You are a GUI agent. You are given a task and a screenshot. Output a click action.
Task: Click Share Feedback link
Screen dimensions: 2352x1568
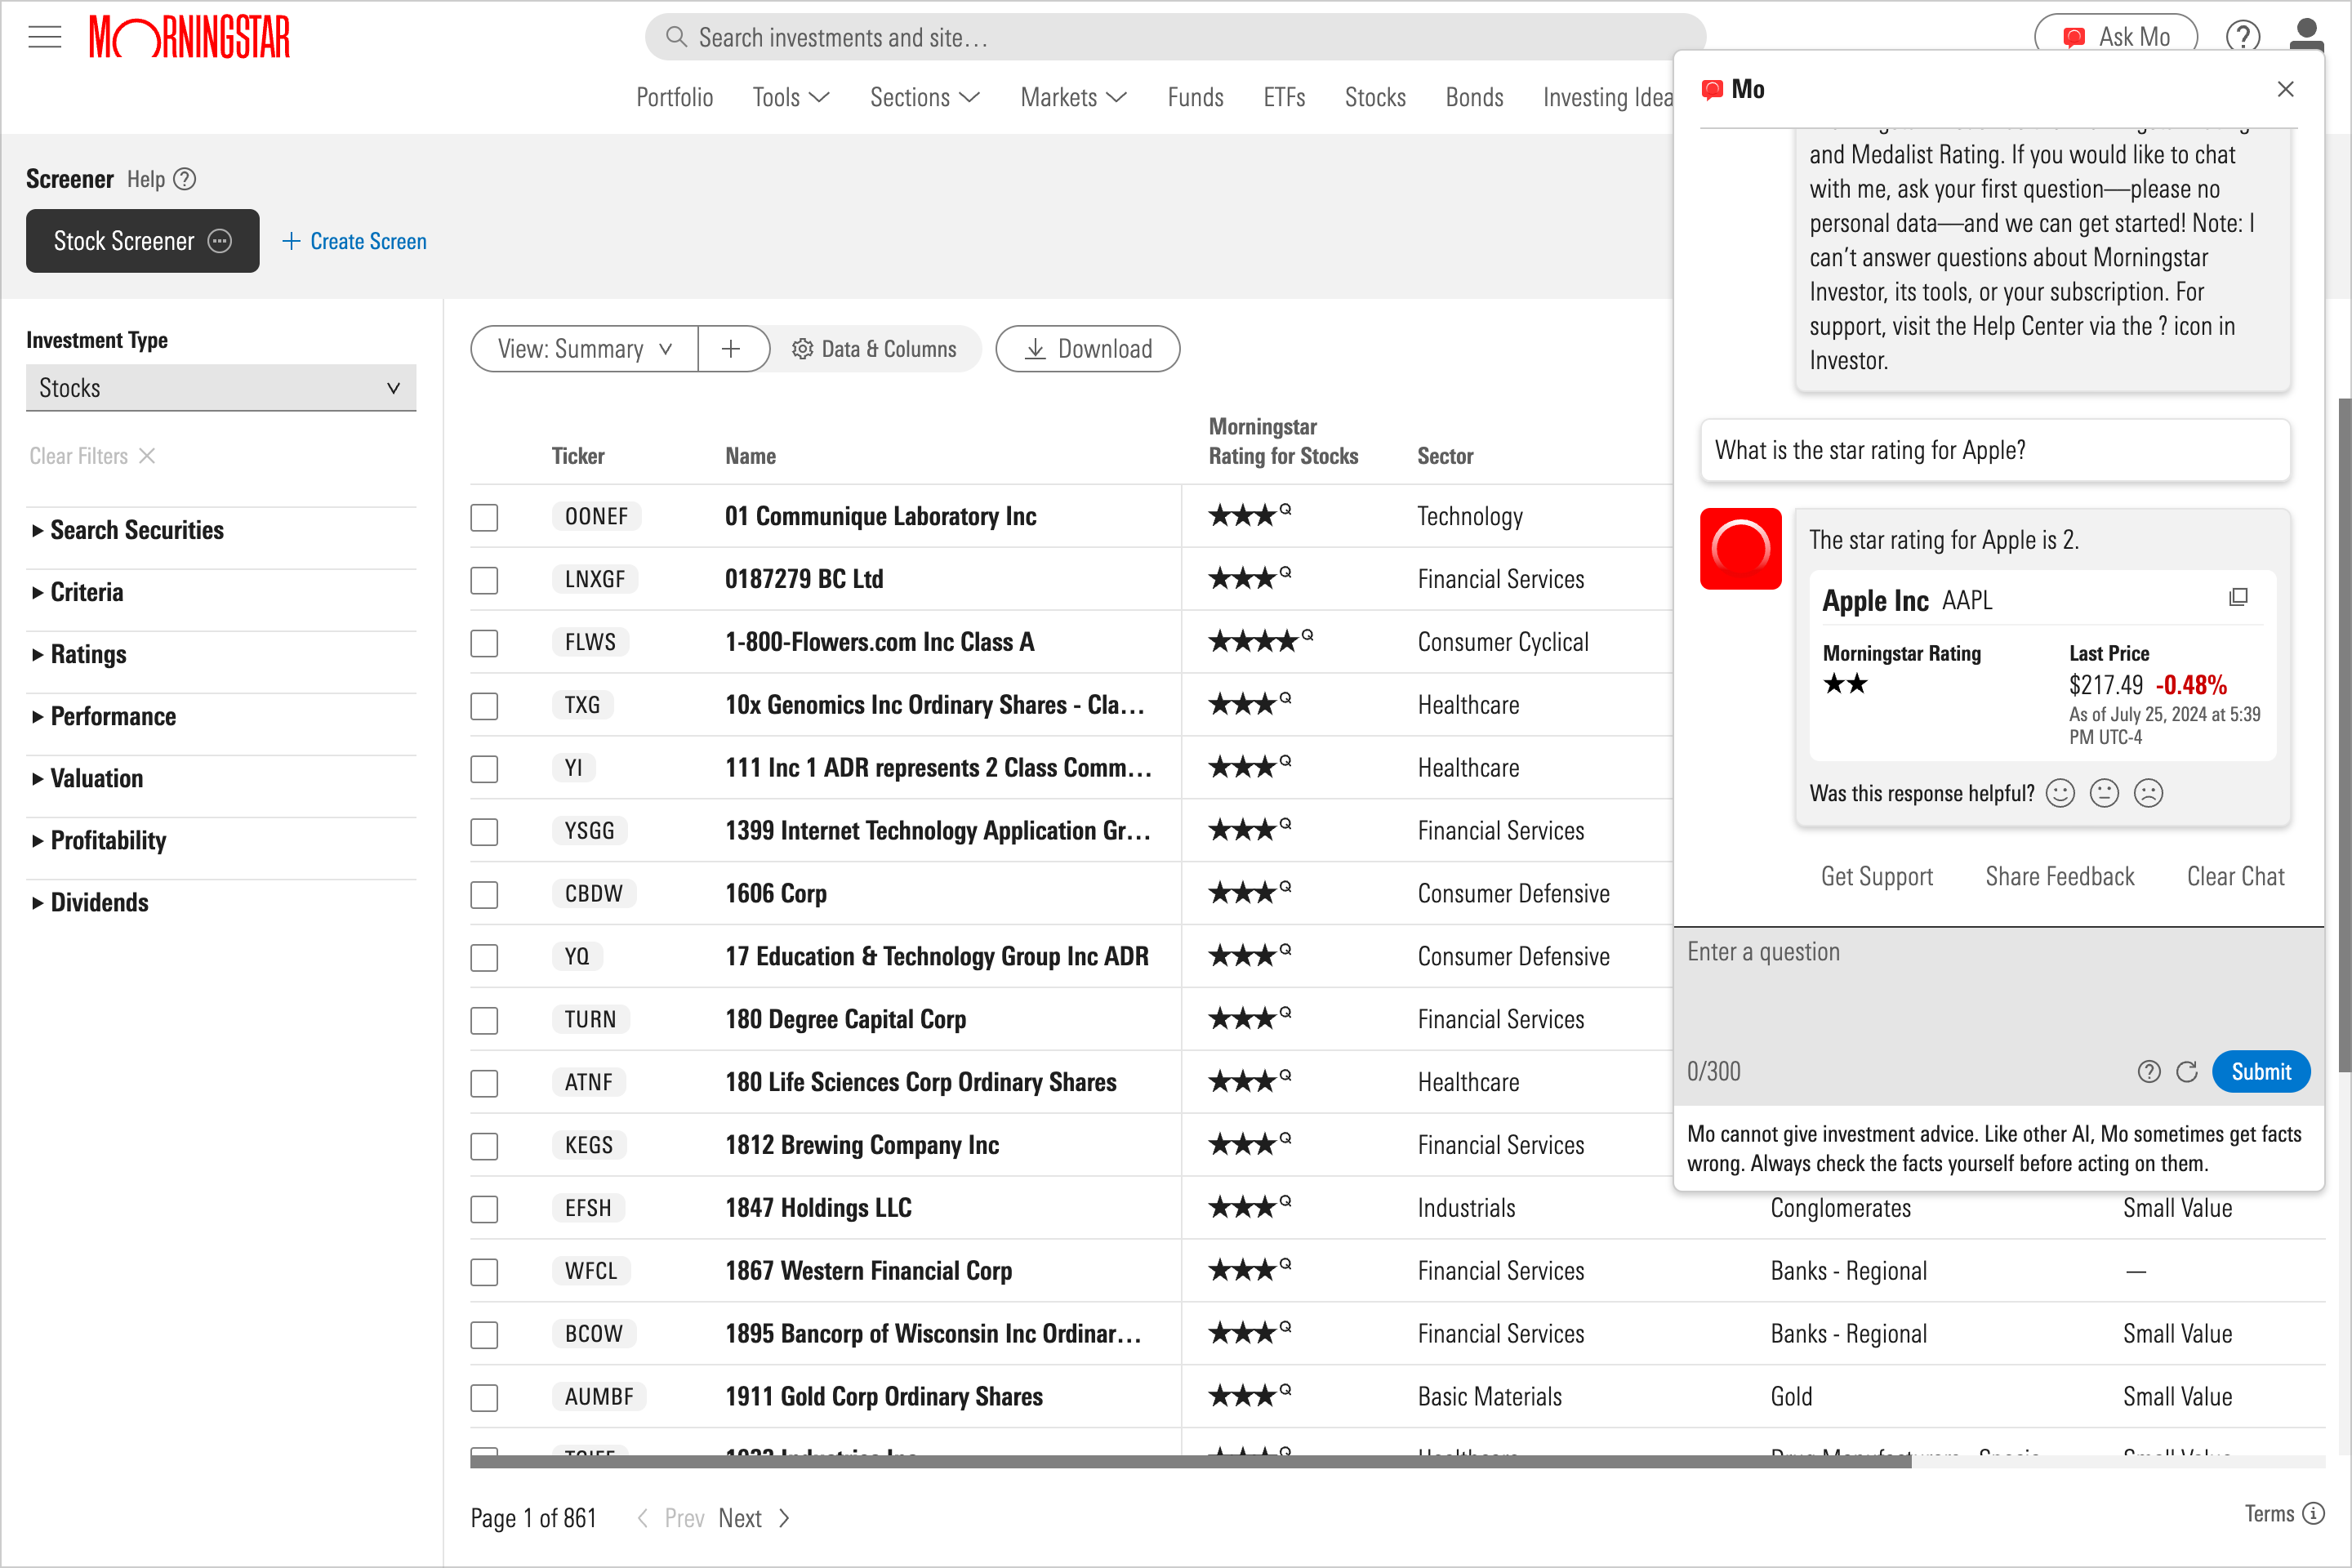coord(2059,877)
